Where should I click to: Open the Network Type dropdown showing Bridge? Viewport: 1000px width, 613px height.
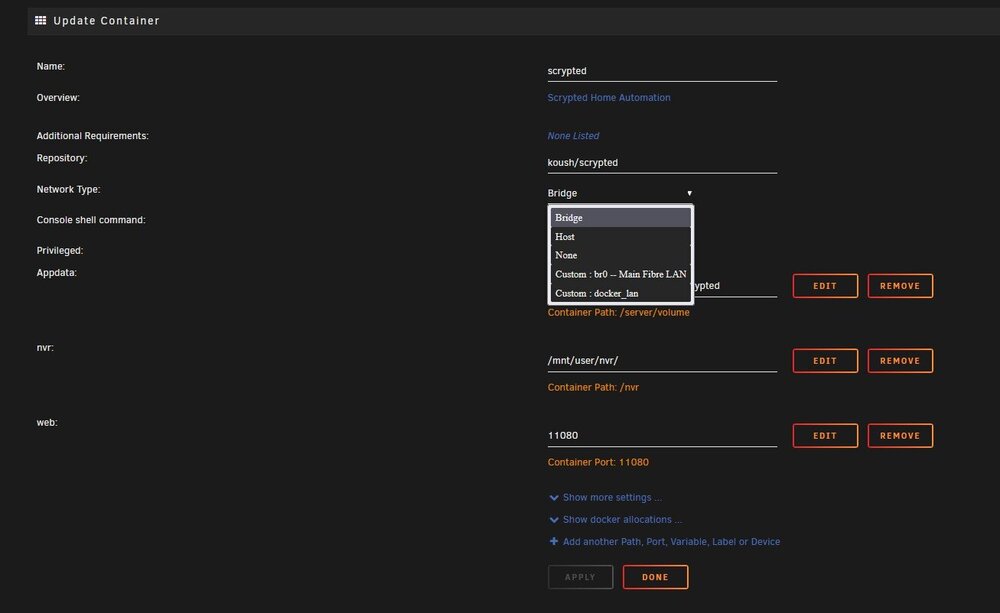coord(620,193)
